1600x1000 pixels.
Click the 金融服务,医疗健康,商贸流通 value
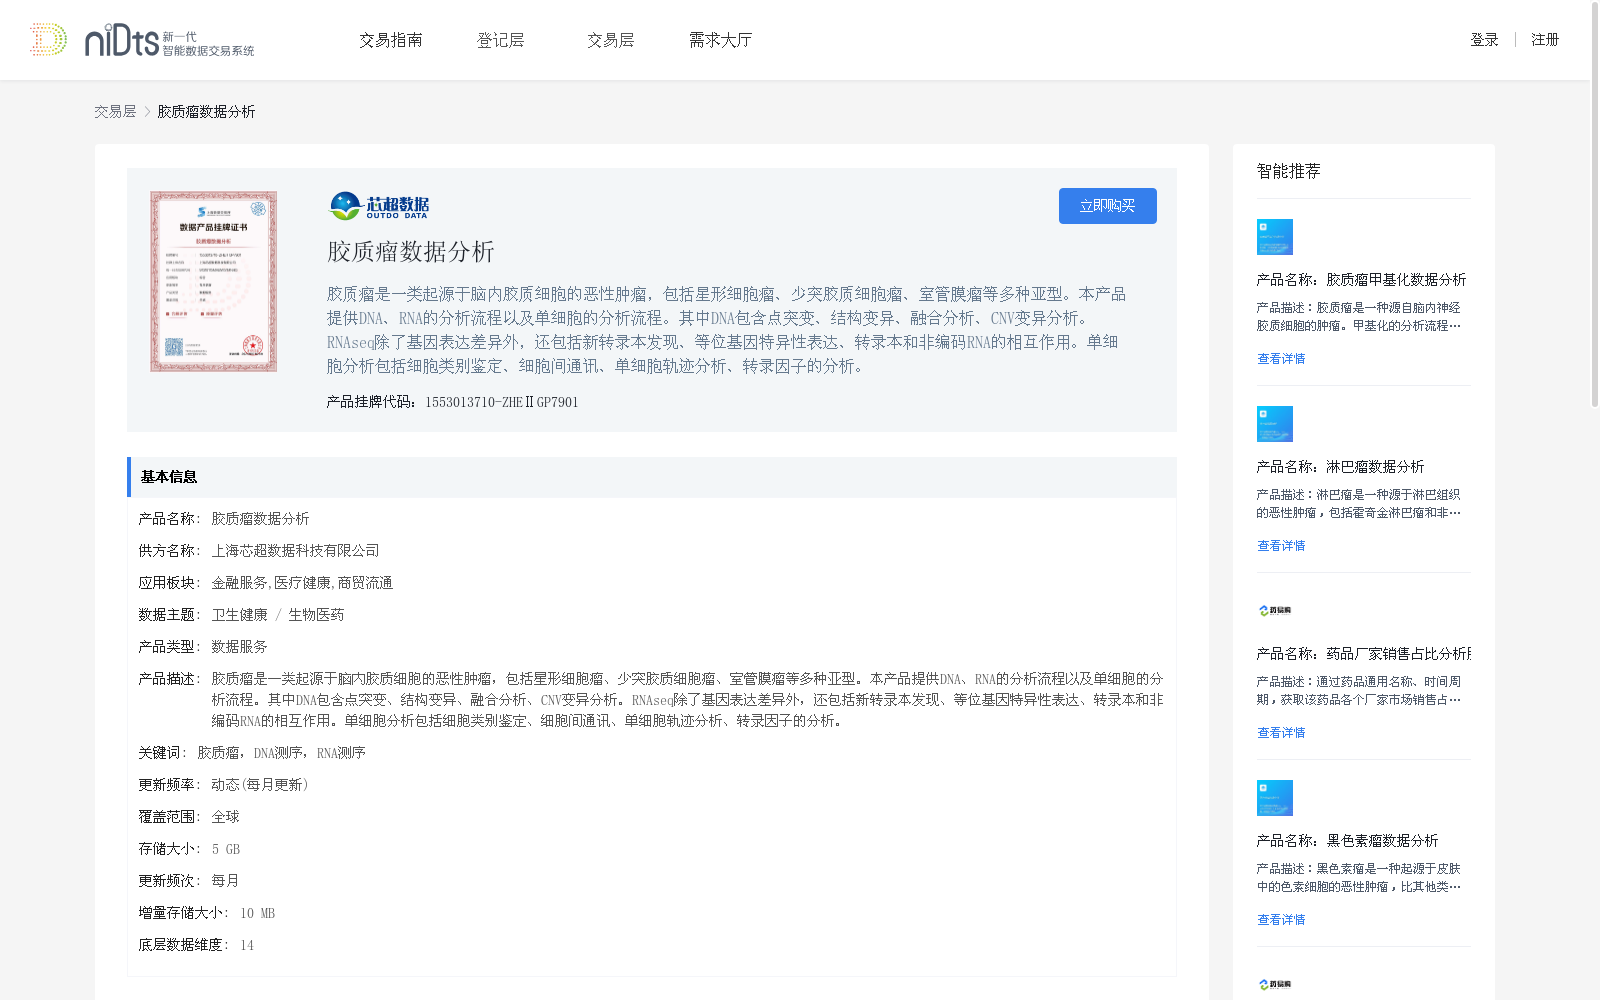coord(302,583)
